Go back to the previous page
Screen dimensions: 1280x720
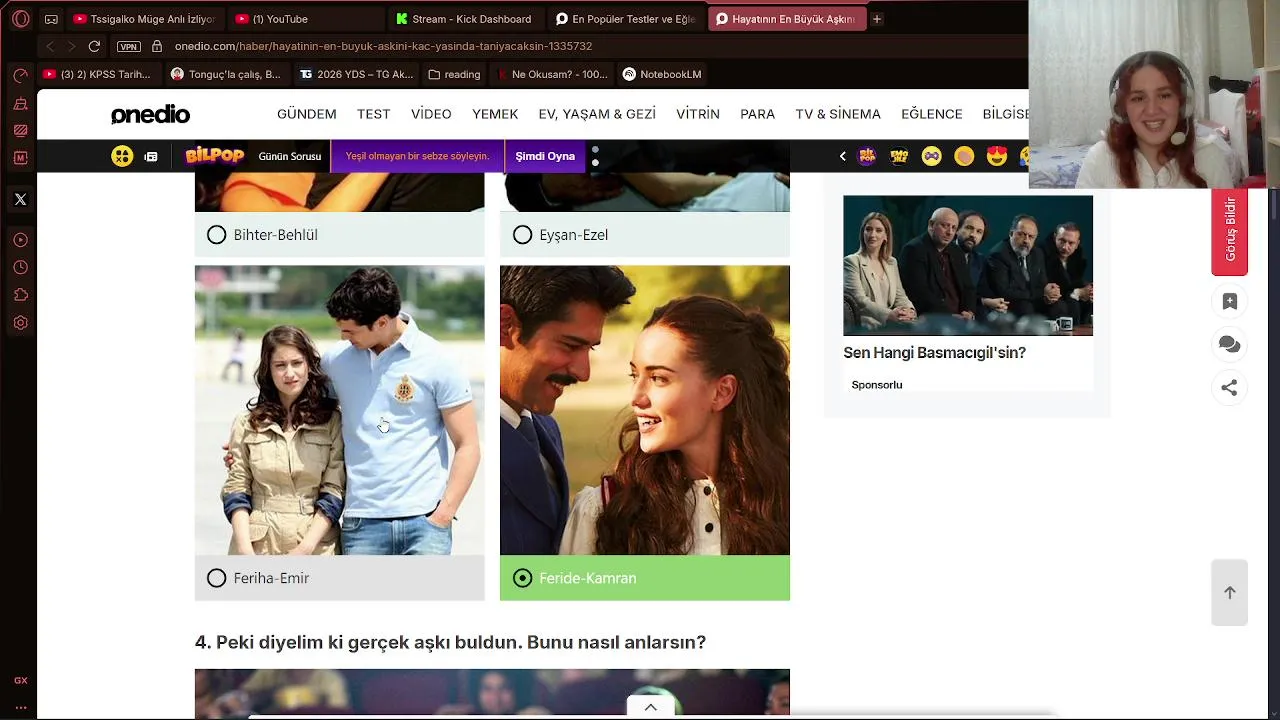coord(50,46)
